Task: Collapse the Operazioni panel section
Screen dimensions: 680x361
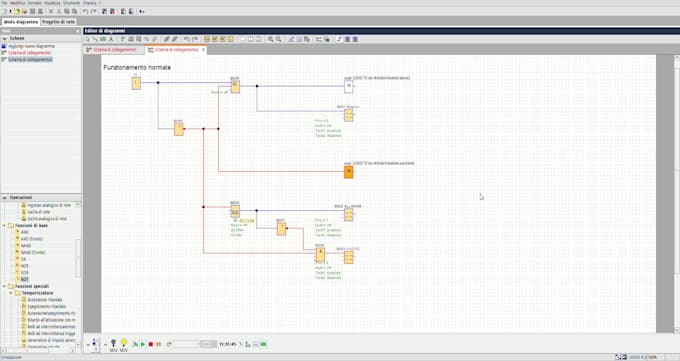Action: [5, 198]
